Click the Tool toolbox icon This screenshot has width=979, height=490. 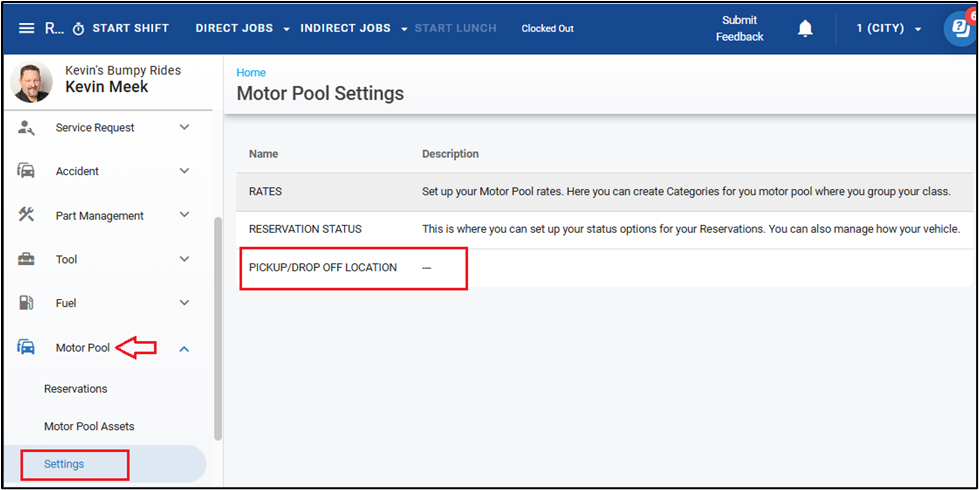[x=27, y=259]
